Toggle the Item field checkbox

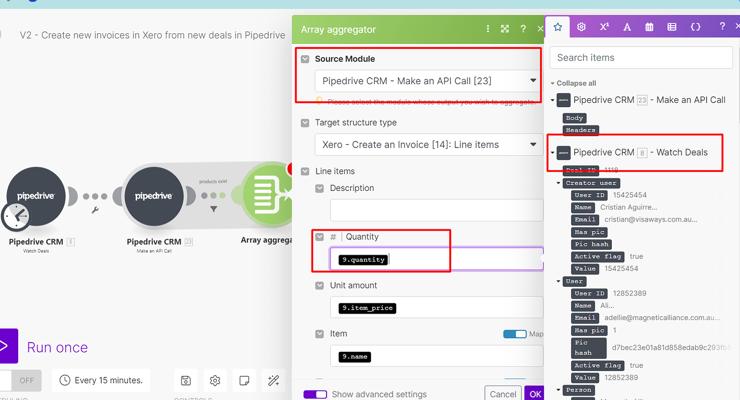(320, 334)
